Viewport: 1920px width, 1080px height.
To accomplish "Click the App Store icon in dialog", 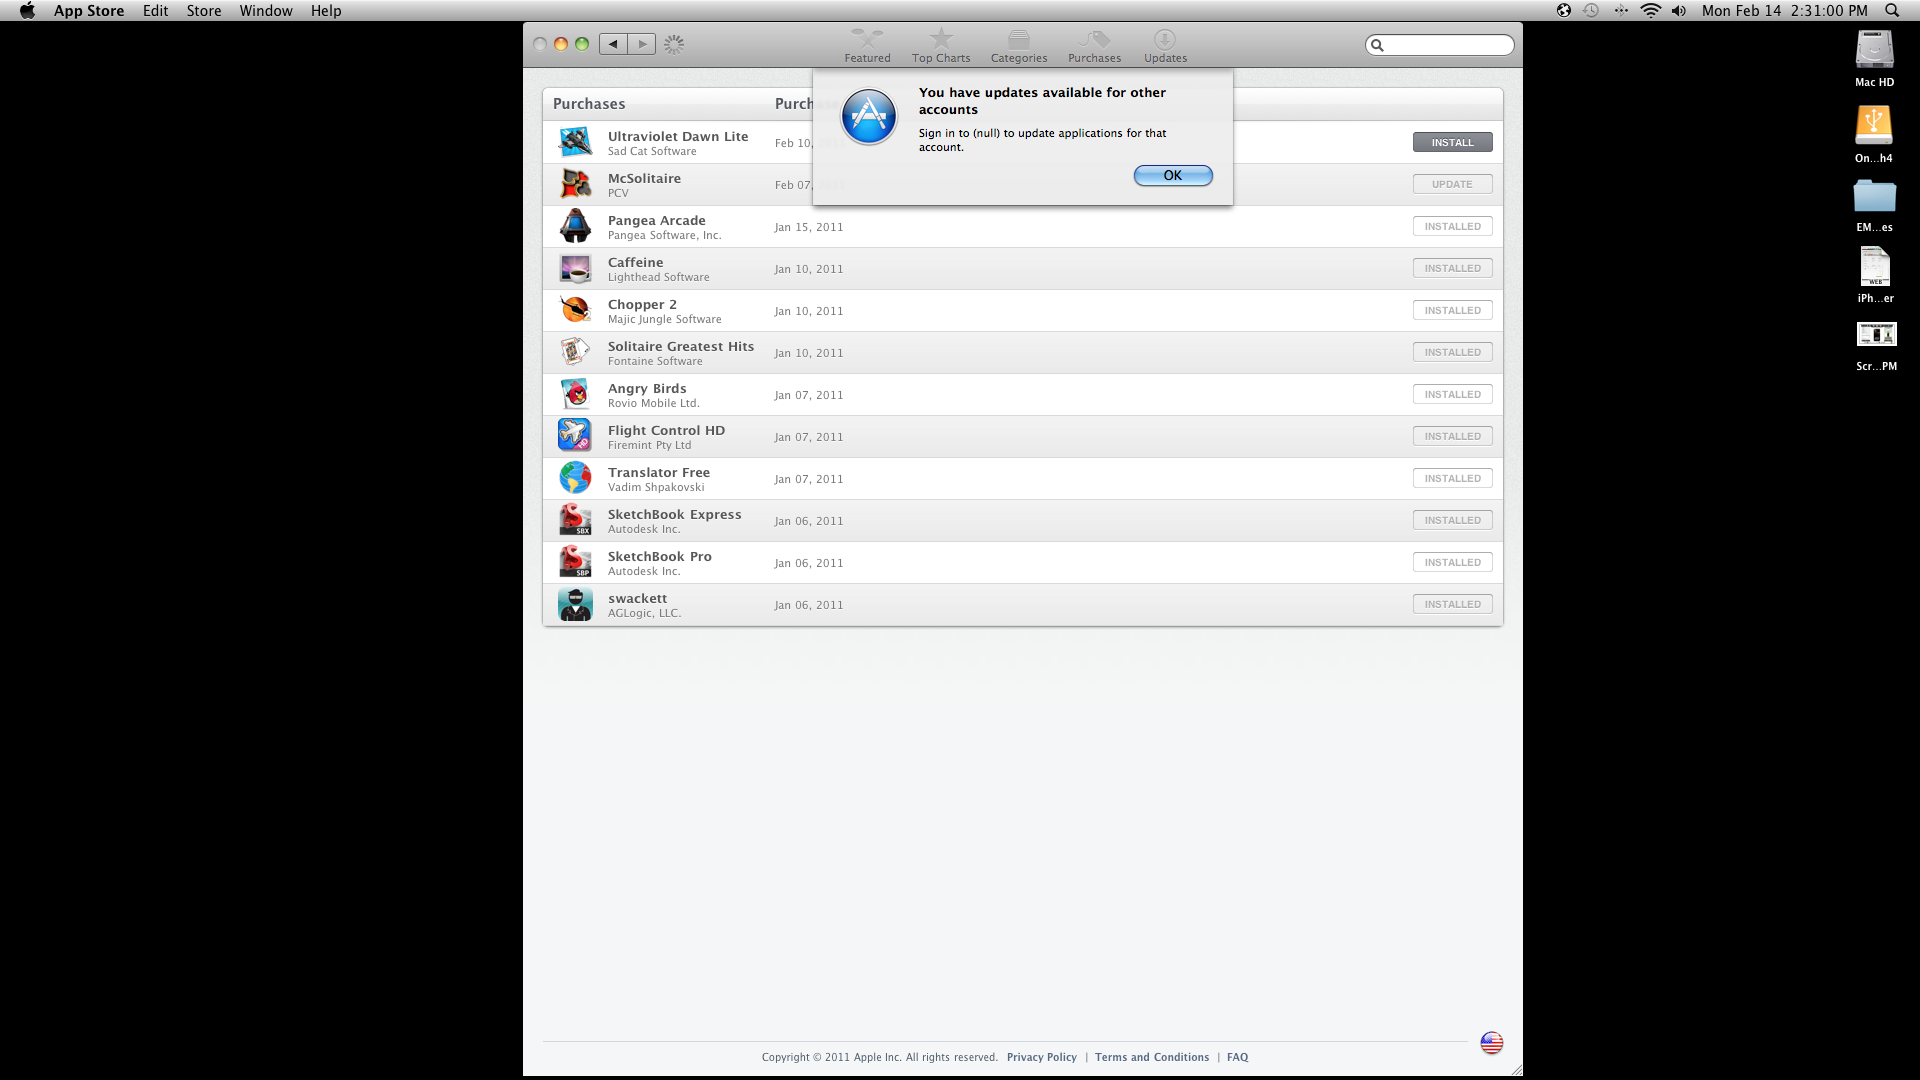I will pos(869,116).
